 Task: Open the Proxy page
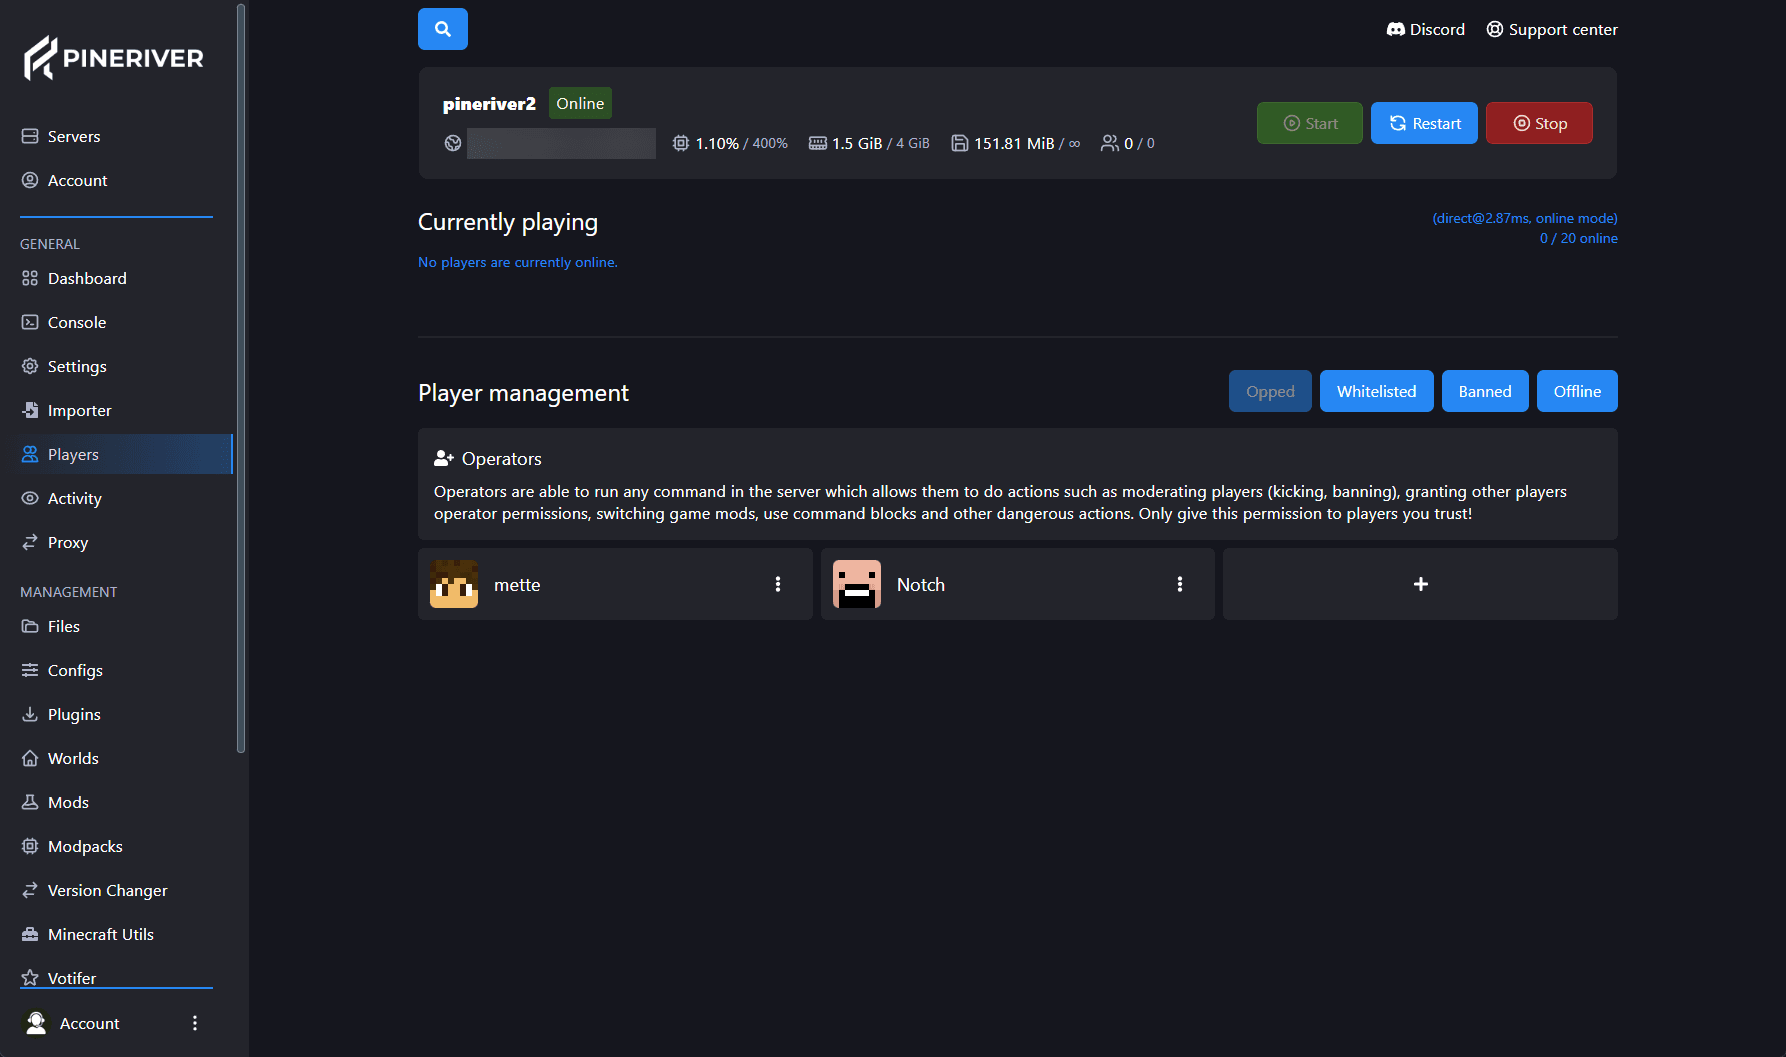tap(116, 542)
